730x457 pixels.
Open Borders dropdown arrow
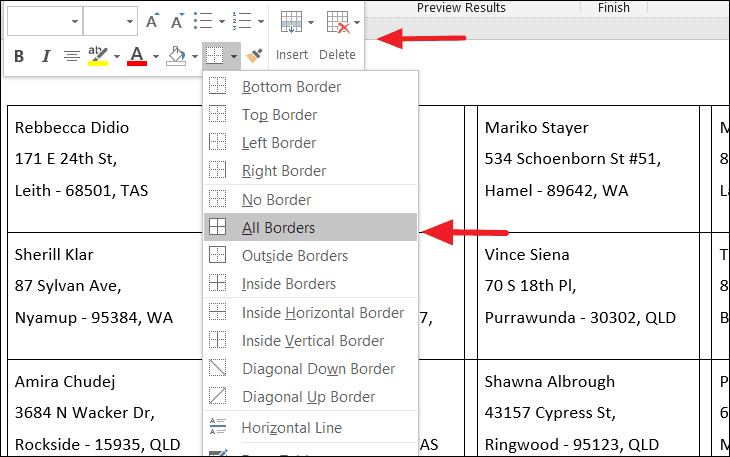pyautogui.click(x=234, y=57)
